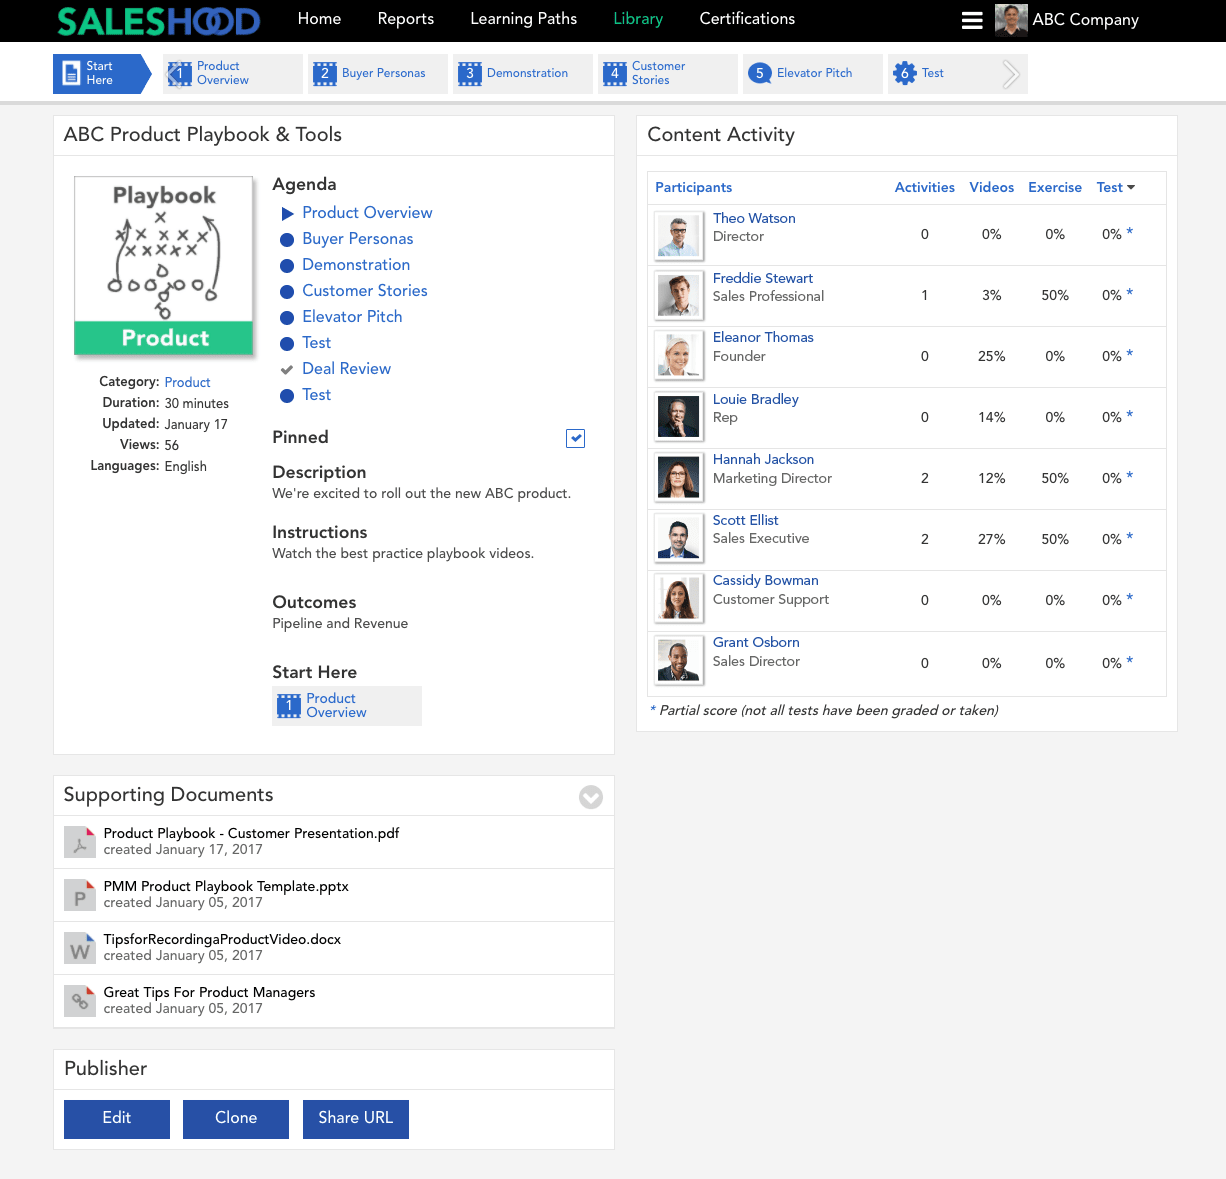Open the Reports menu
1226x1179 pixels.
406,19
